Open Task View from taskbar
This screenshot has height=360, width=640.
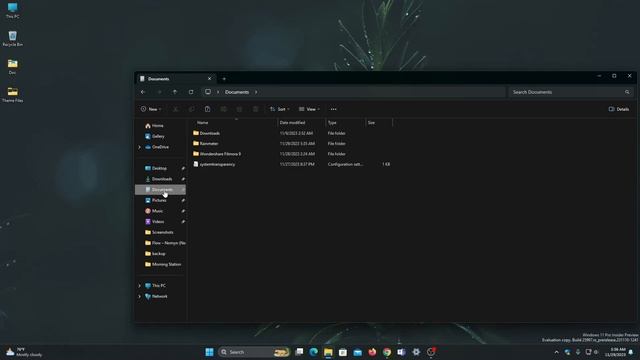coord(299,352)
